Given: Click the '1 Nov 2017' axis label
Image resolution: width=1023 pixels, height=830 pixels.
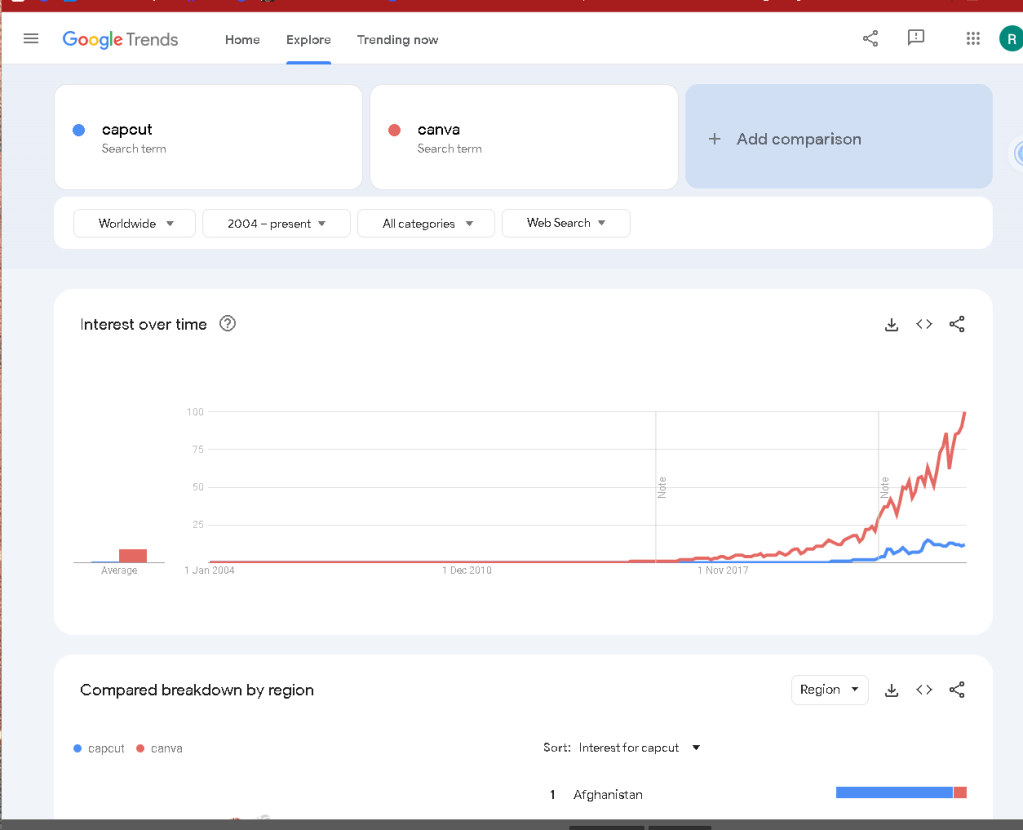Looking at the screenshot, I should coord(723,570).
